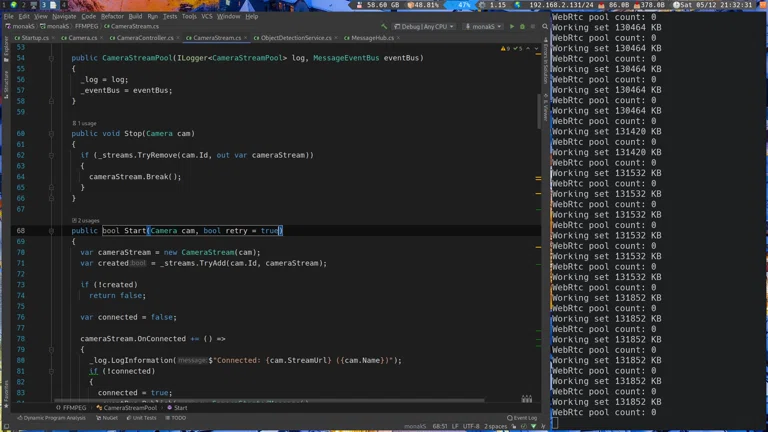Close the Startup.cs tab

[53, 38]
